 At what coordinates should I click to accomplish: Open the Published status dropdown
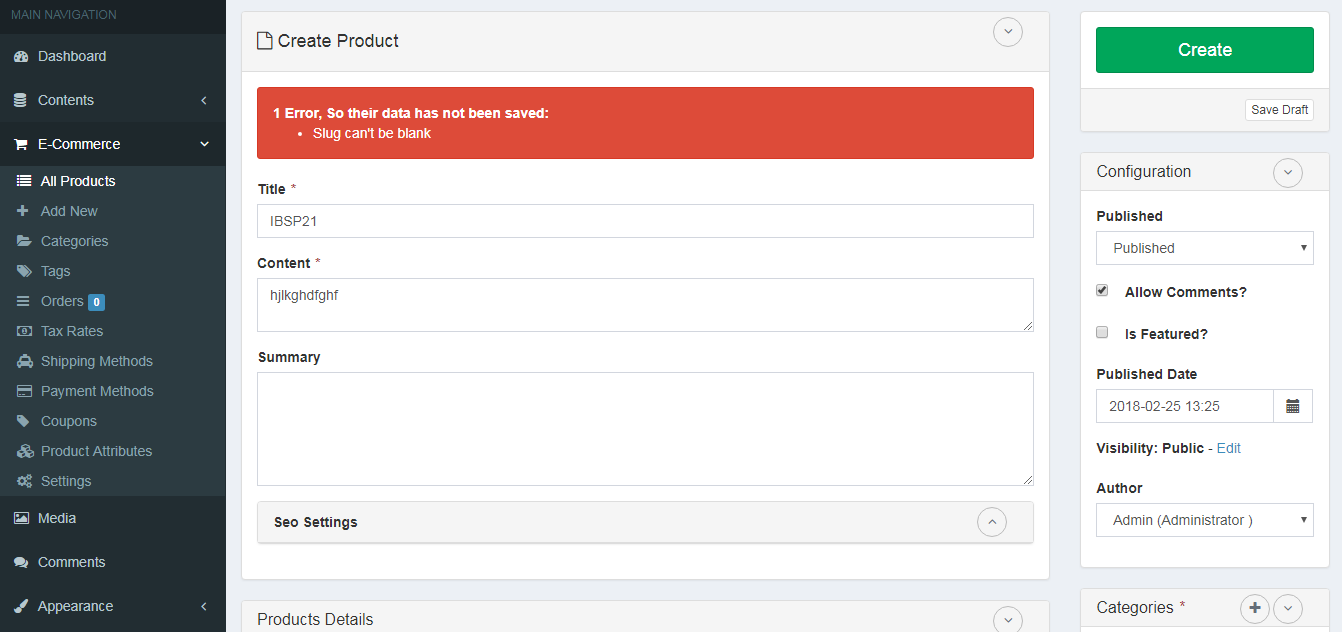1204,247
